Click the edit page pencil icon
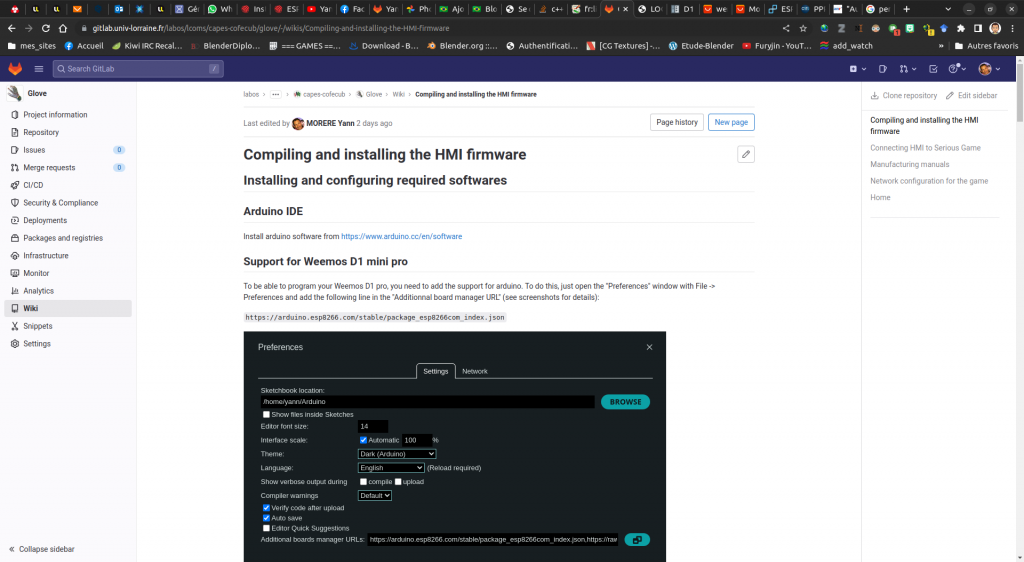1024x562 pixels. (745, 154)
